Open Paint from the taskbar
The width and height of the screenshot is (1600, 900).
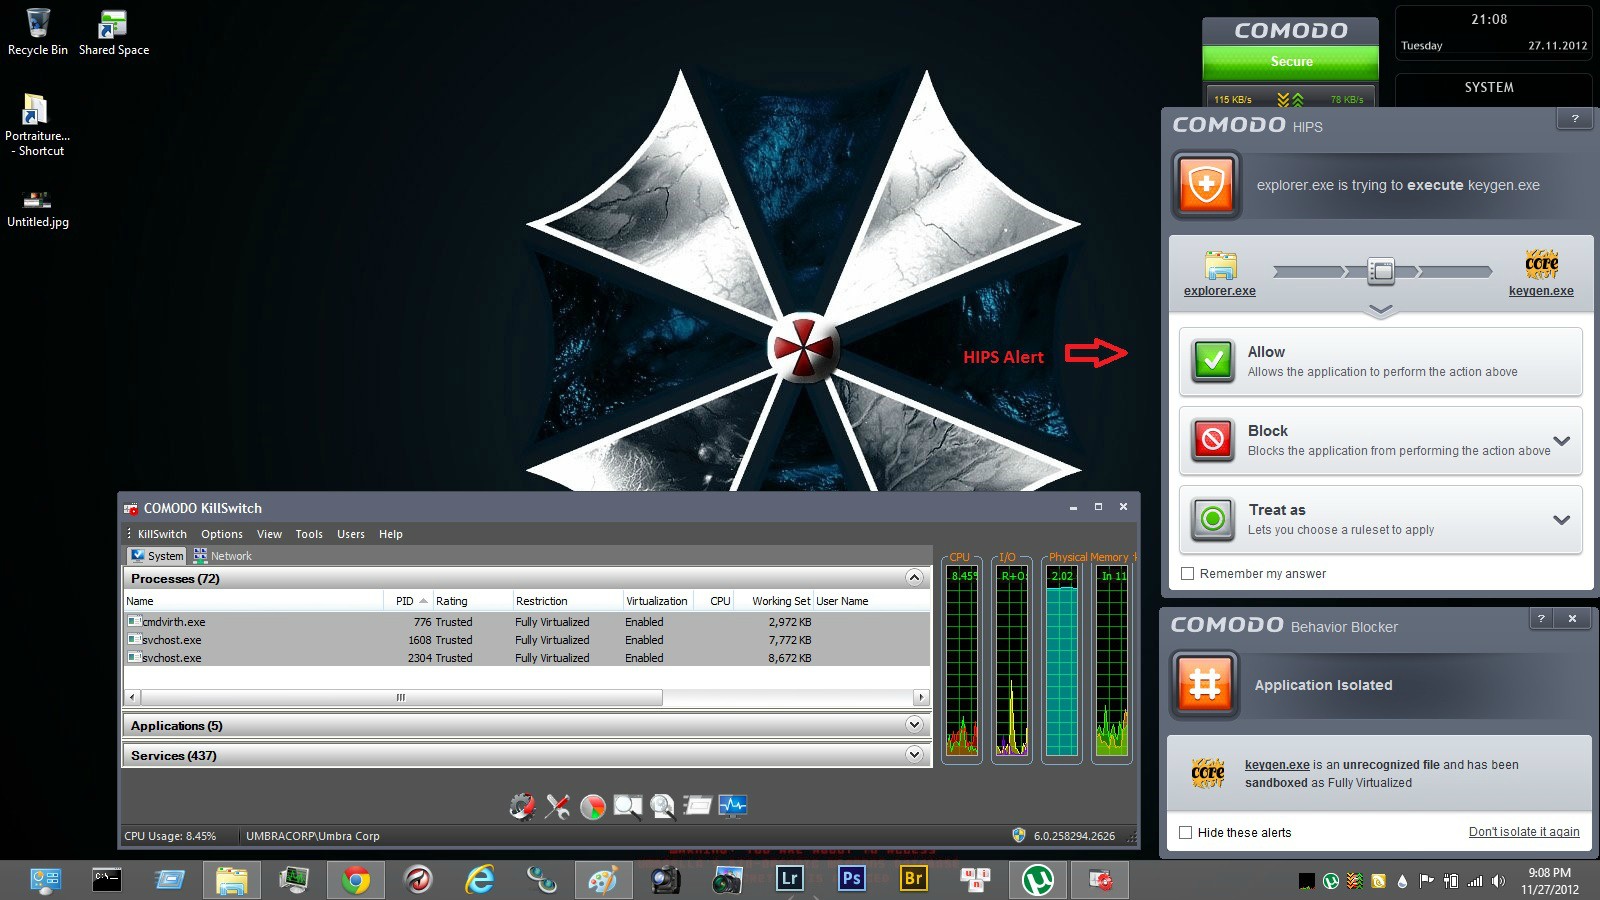tap(603, 880)
